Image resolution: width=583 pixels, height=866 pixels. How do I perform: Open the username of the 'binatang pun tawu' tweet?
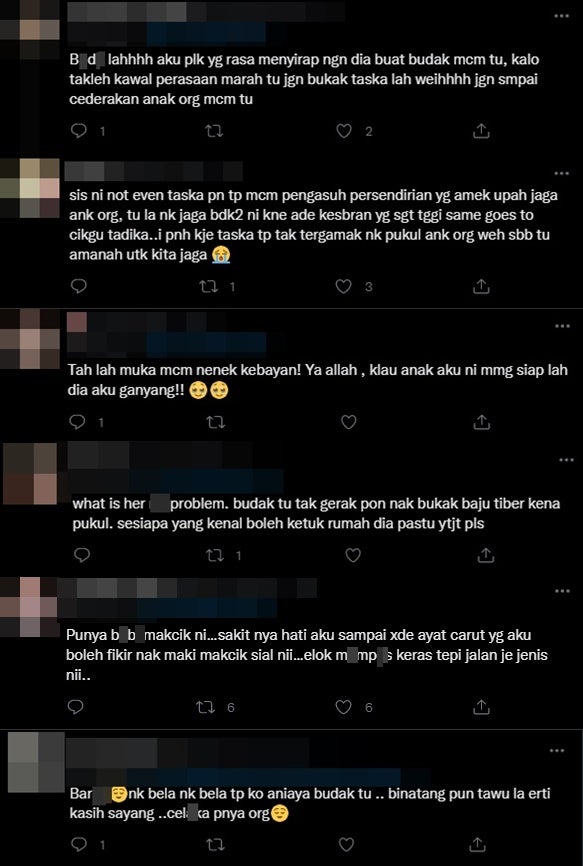click(188, 752)
